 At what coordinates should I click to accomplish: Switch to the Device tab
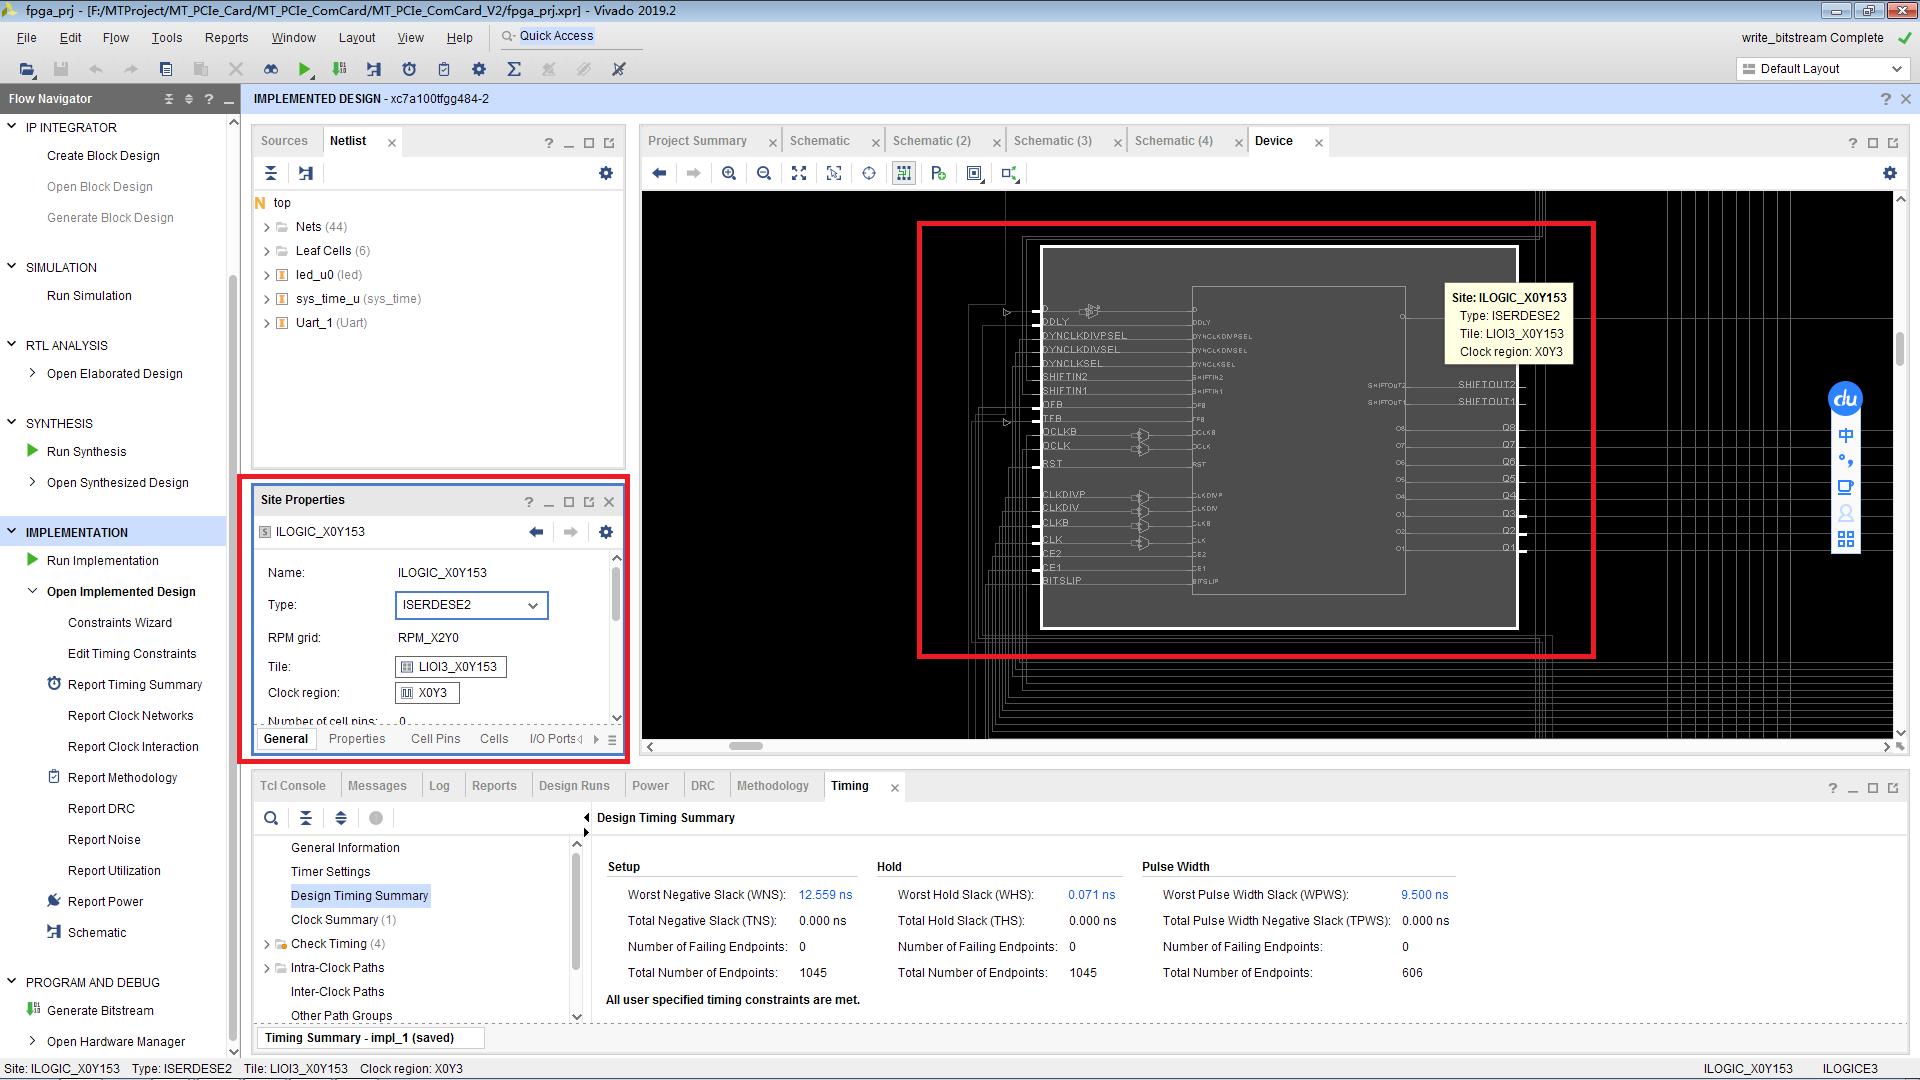pos(1274,141)
